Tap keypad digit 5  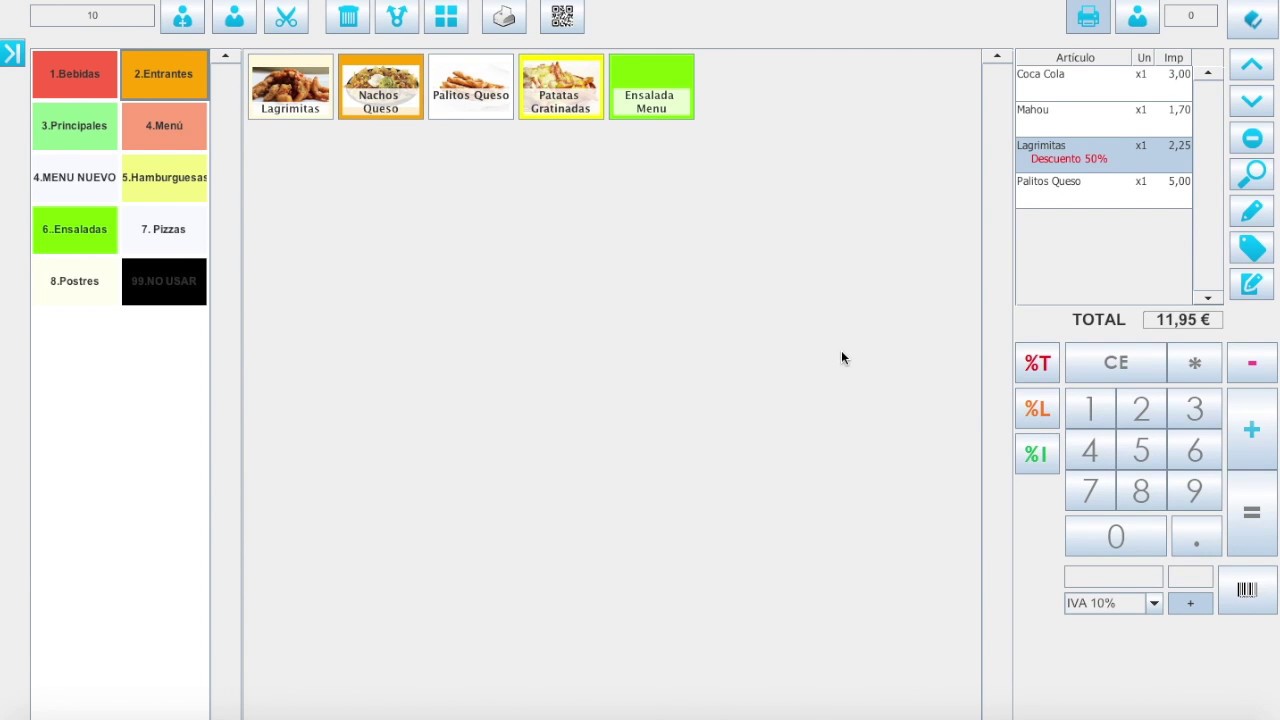coord(1141,451)
